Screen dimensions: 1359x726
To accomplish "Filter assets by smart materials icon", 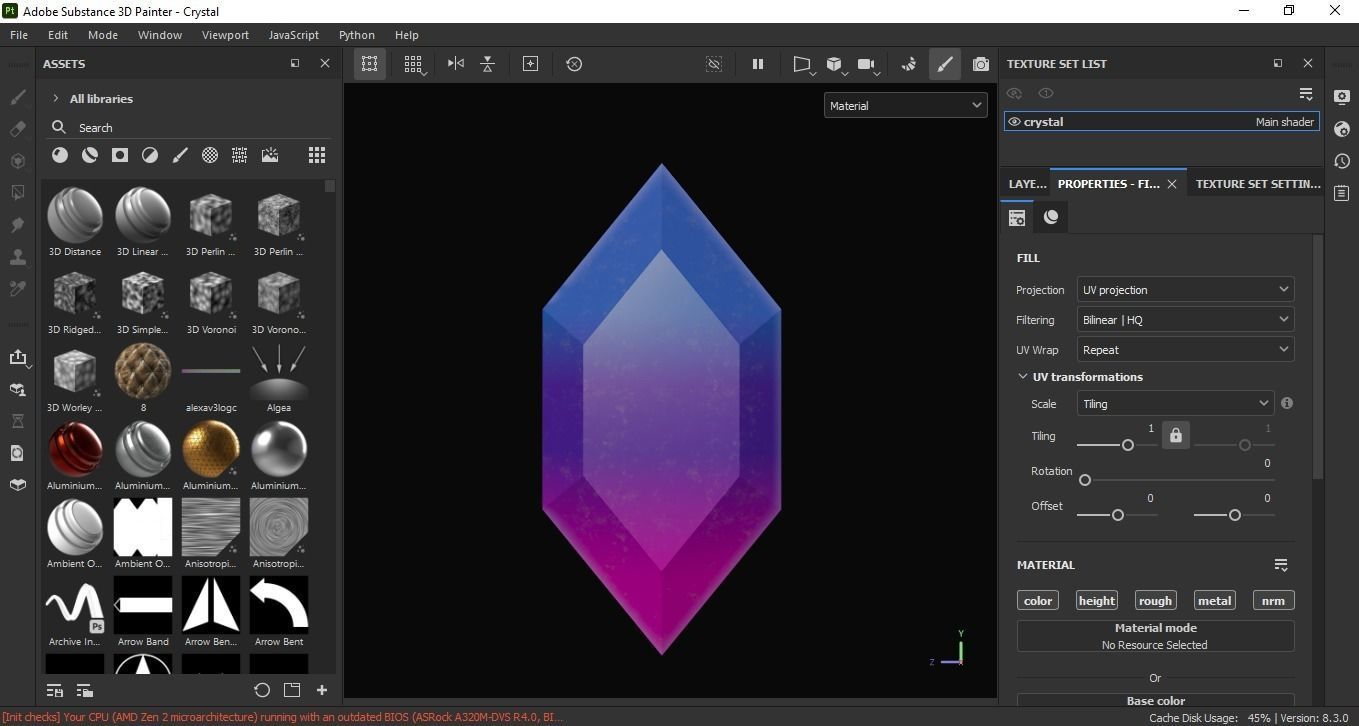I will point(90,155).
